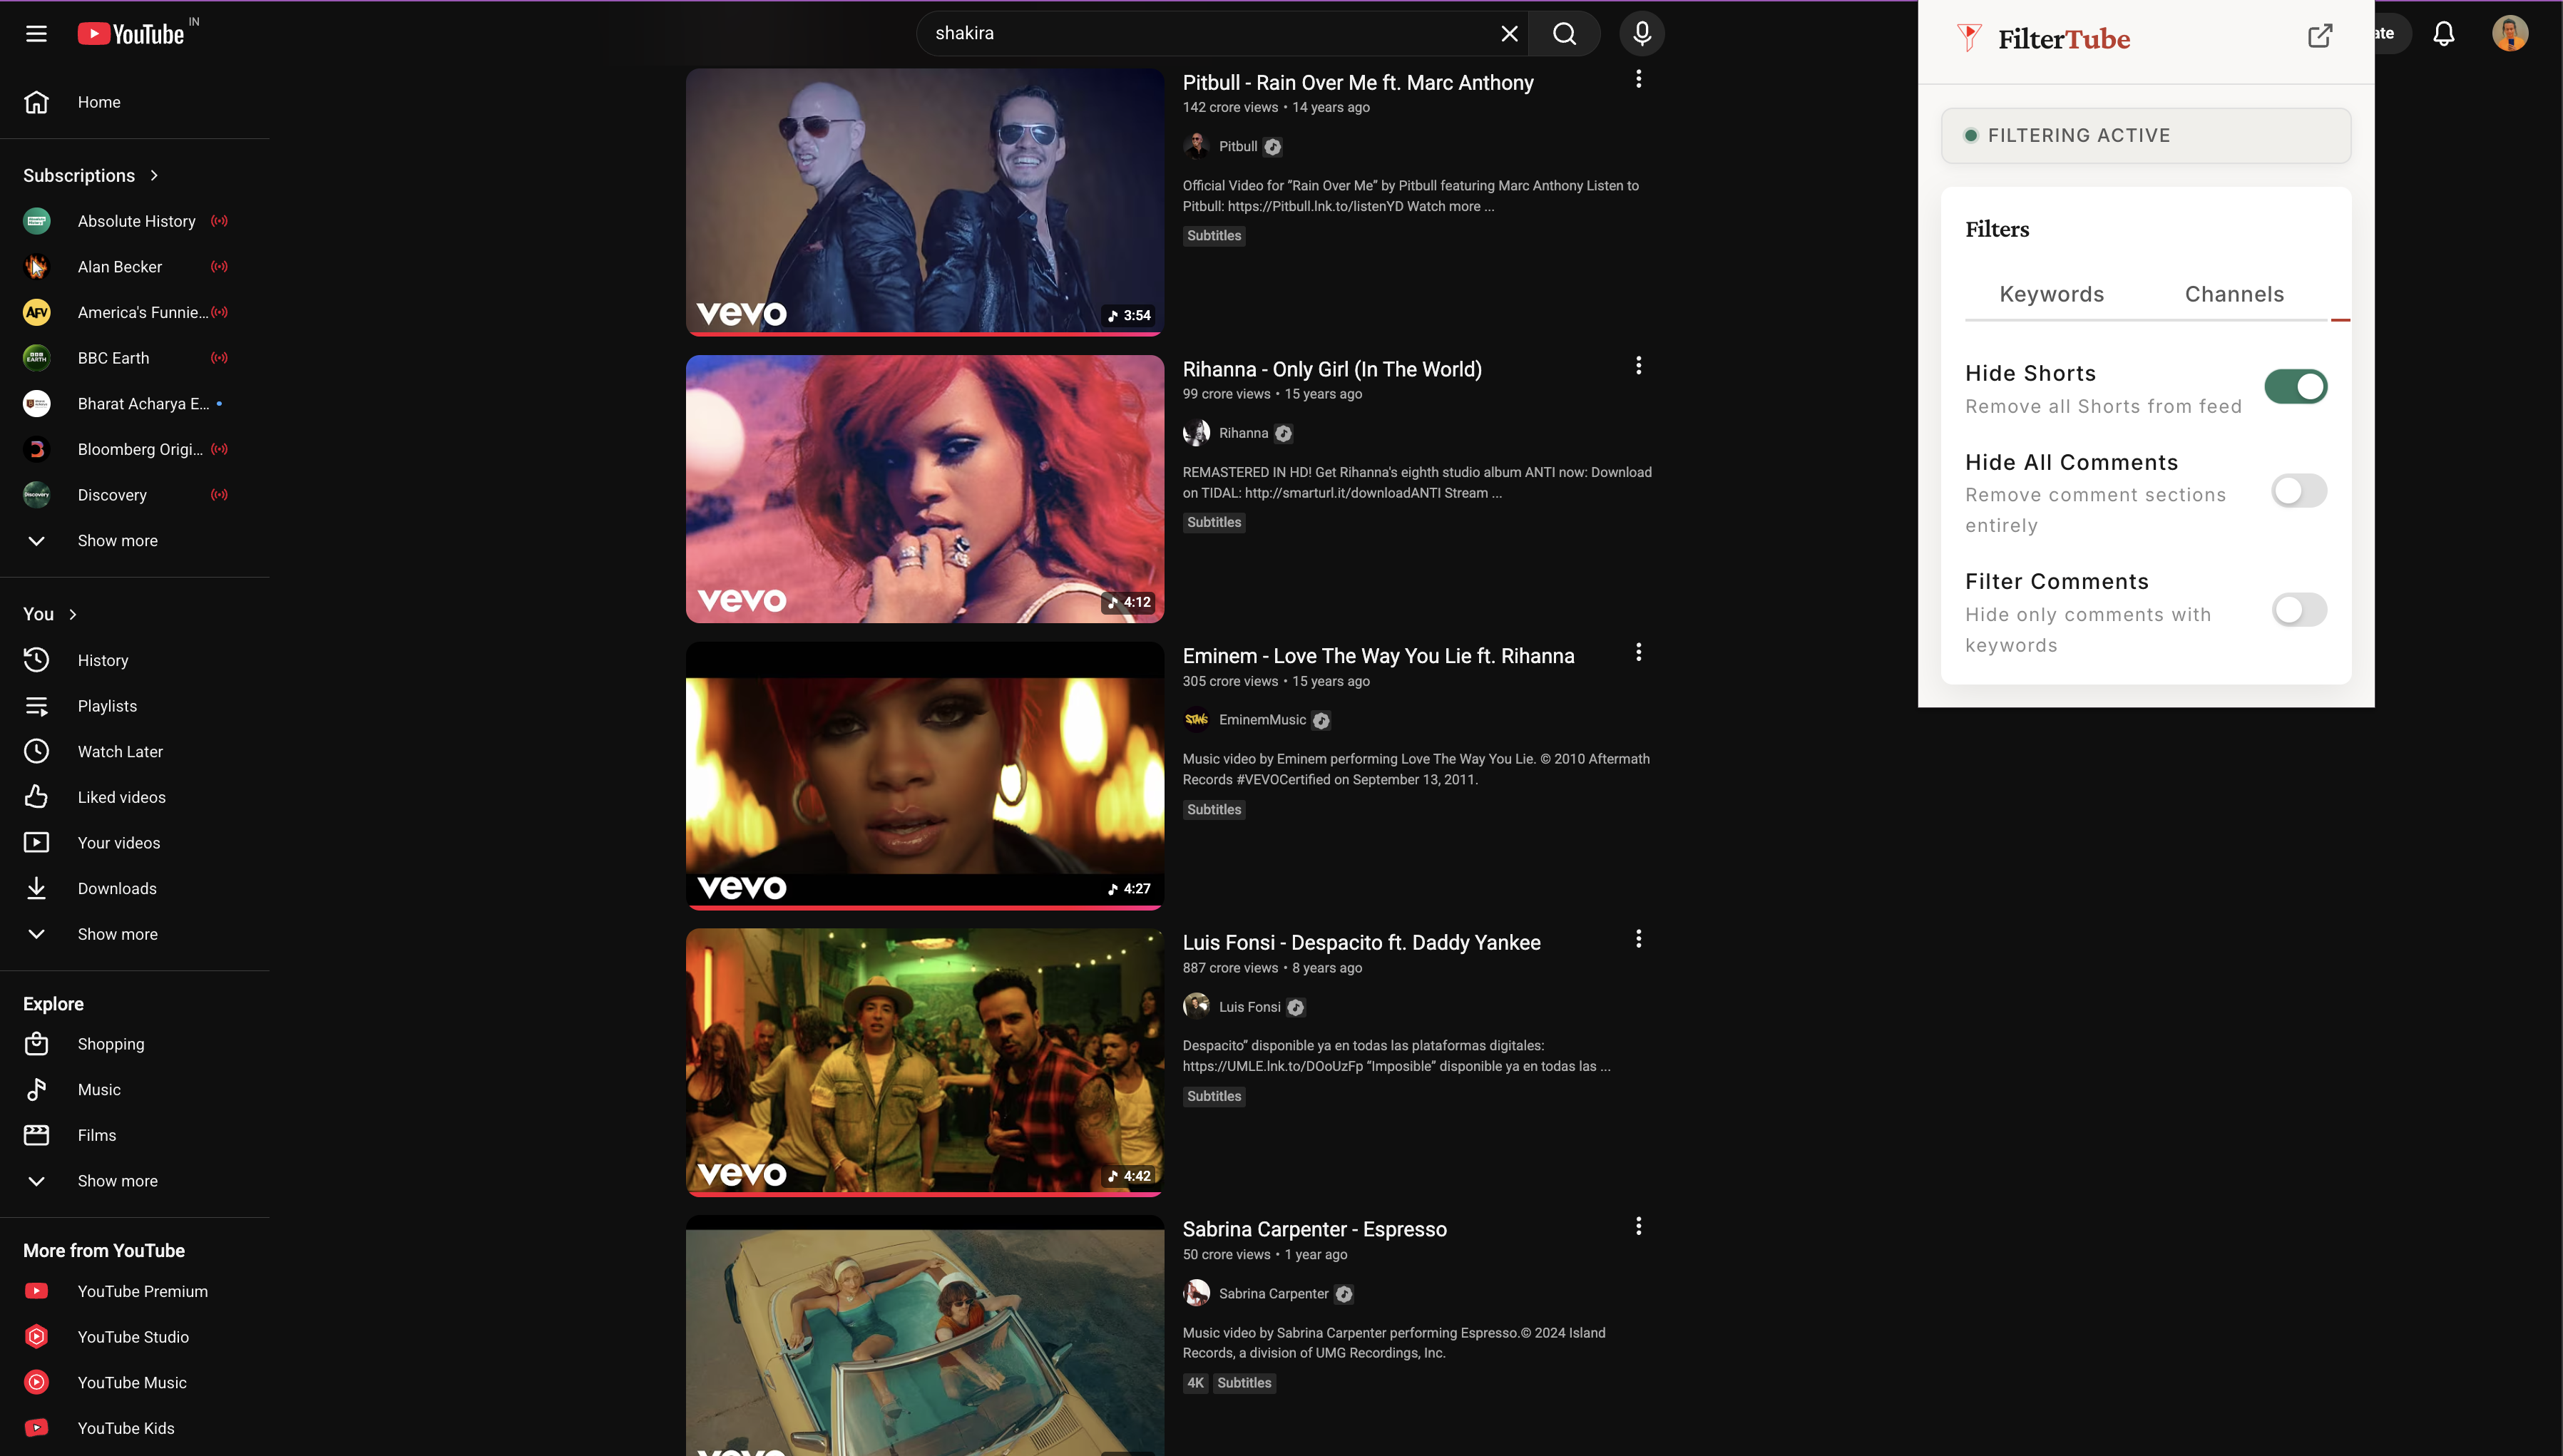The height and width of the screenshot is (1456, 2563).
Task: Turn on the Filter Comments toggle
Action: point(2299,610)
